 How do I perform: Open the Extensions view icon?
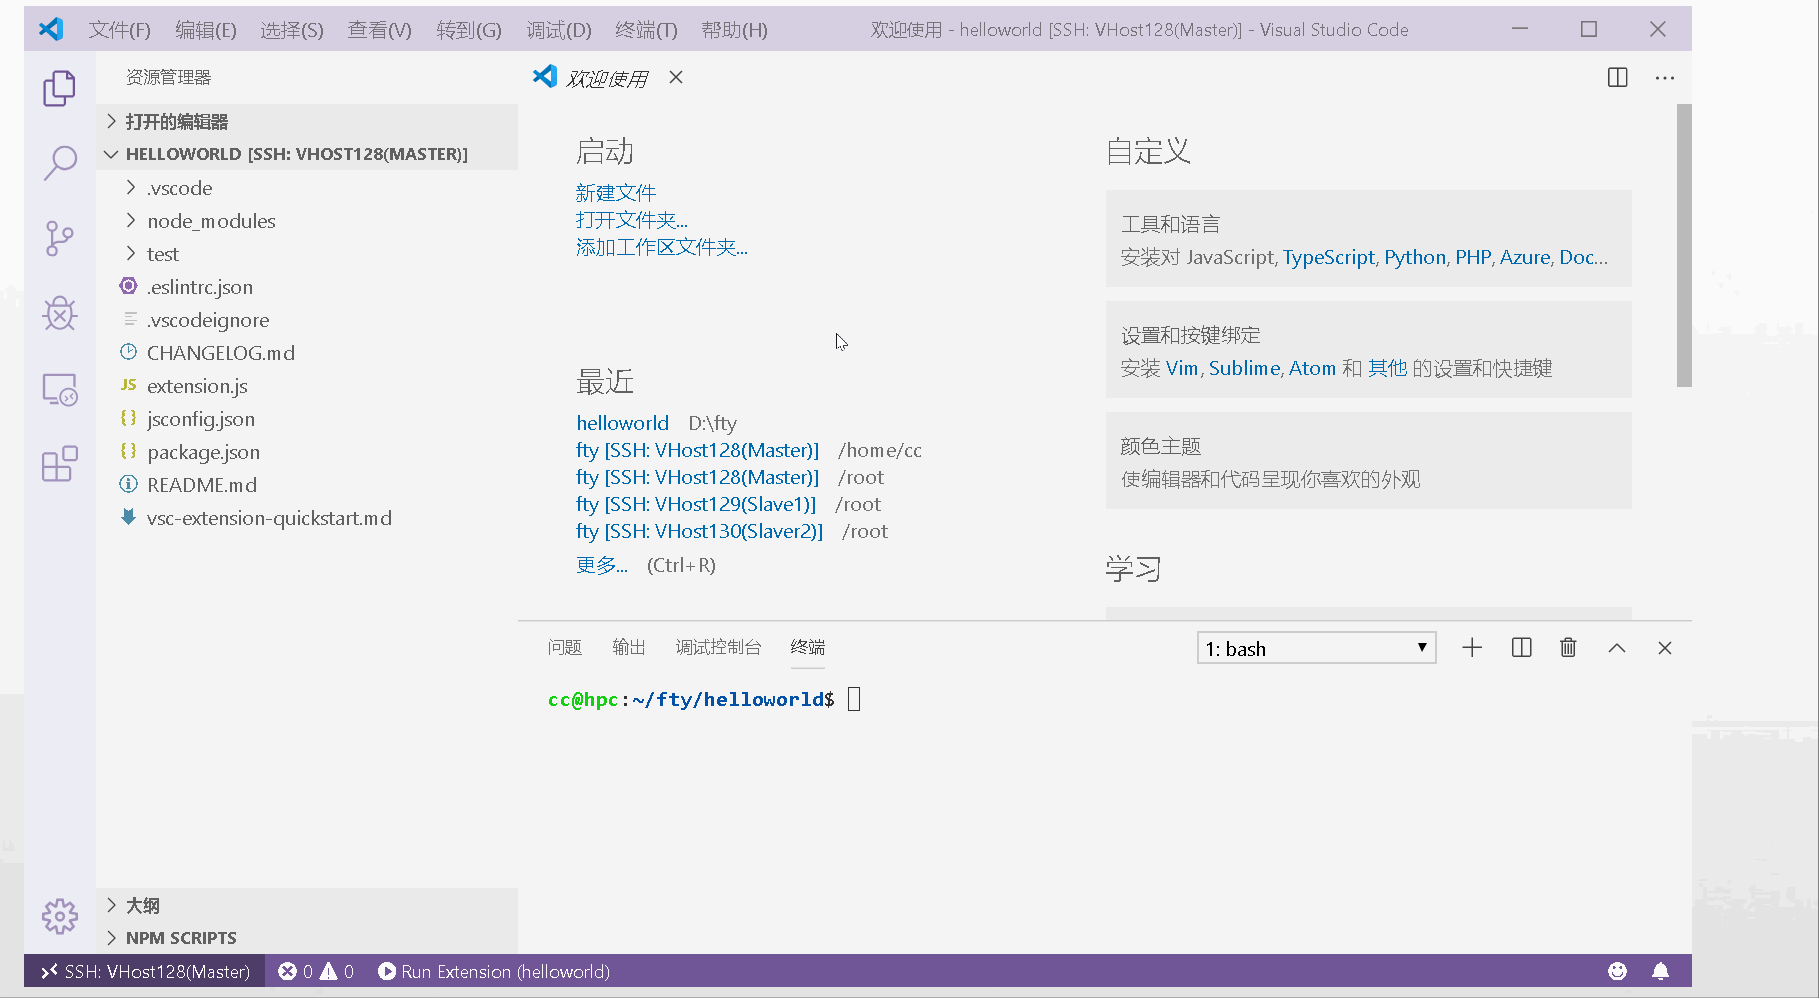59,464
